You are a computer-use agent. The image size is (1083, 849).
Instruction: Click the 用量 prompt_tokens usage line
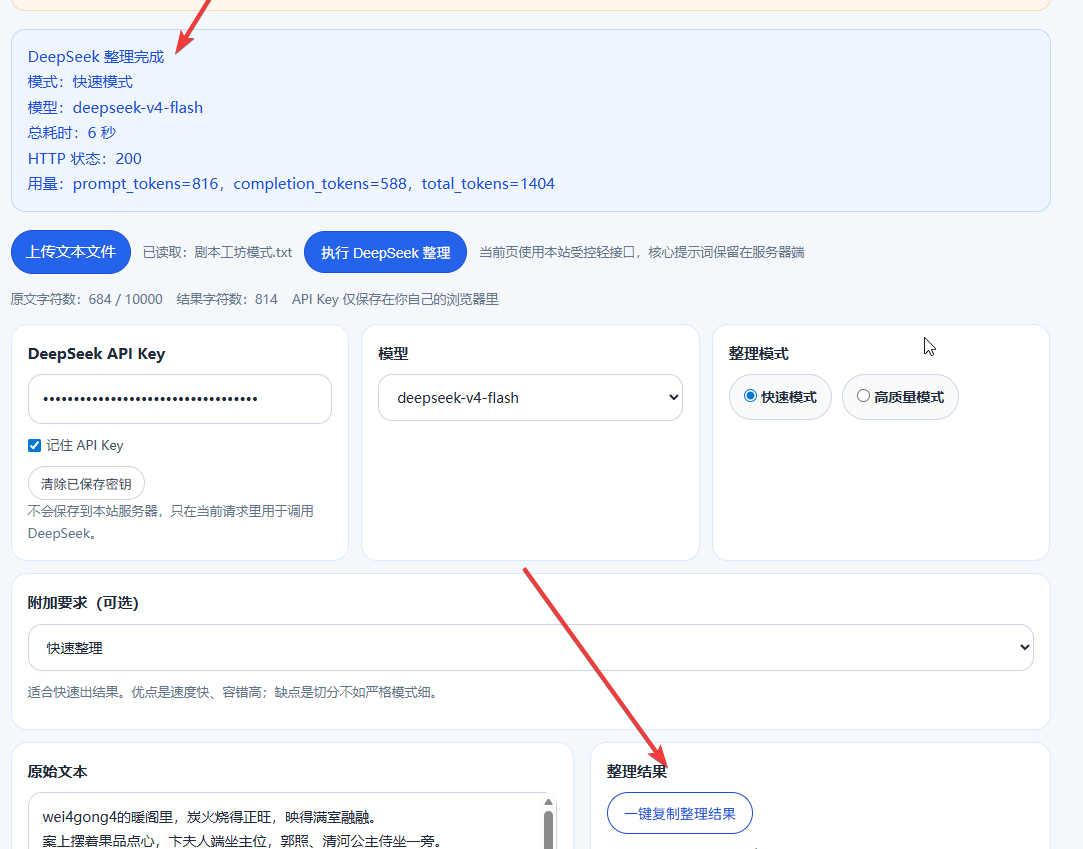coord(291,184)
